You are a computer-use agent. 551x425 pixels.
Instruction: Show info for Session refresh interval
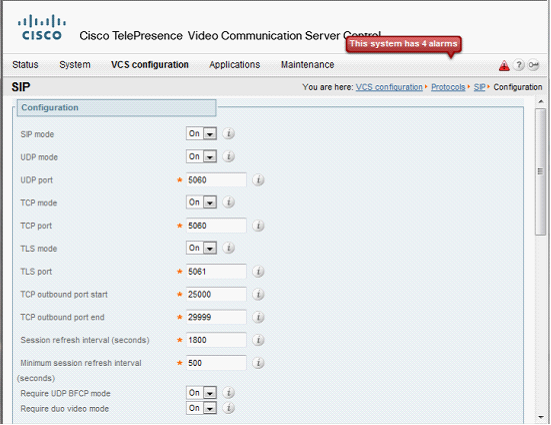click(x=258, y=340)
